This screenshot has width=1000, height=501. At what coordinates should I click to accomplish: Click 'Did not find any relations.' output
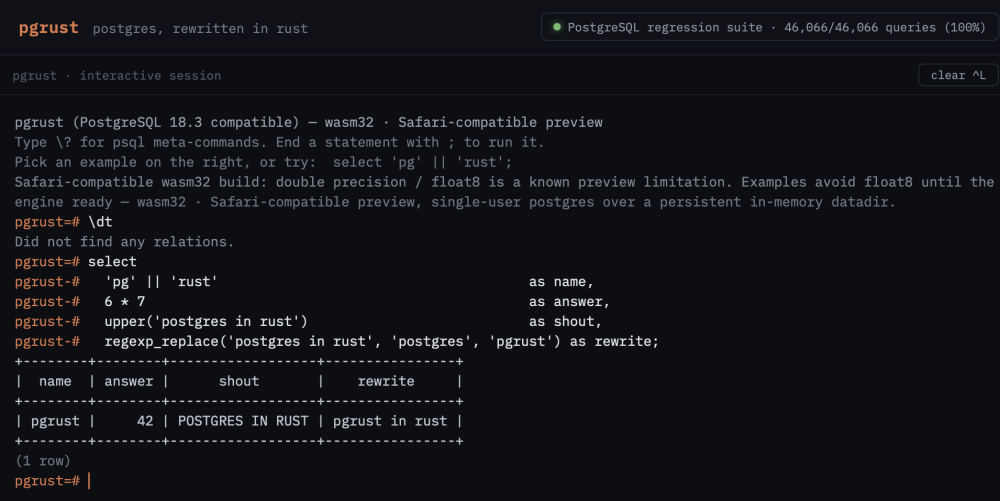[x=124, y=242]
